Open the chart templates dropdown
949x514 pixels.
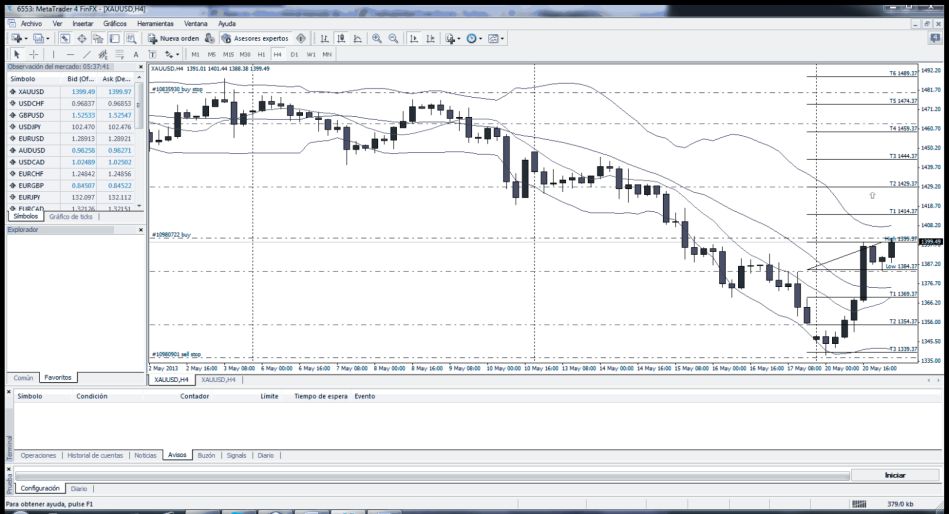click(x=502, y=38)
